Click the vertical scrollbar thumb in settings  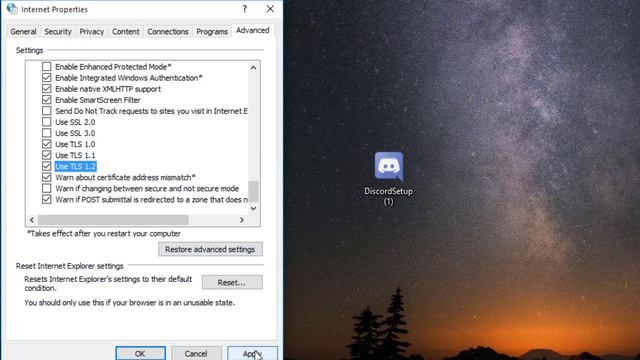click(253, 191)
